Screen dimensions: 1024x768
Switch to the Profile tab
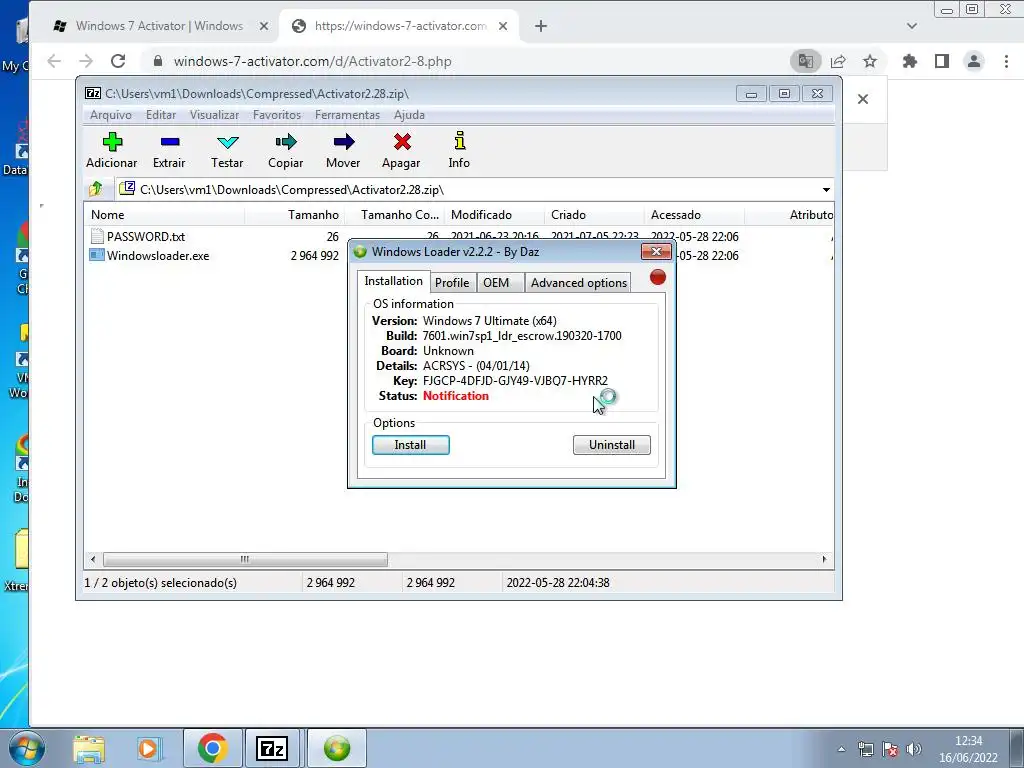coord(452,282)
